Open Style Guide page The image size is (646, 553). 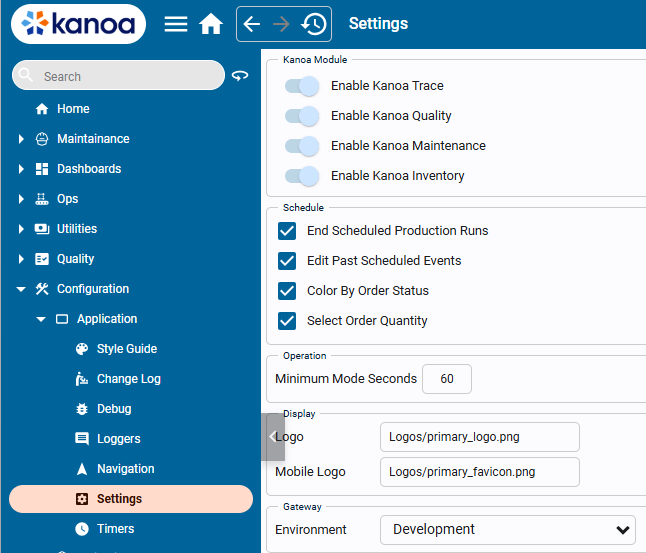pos(126,349)
